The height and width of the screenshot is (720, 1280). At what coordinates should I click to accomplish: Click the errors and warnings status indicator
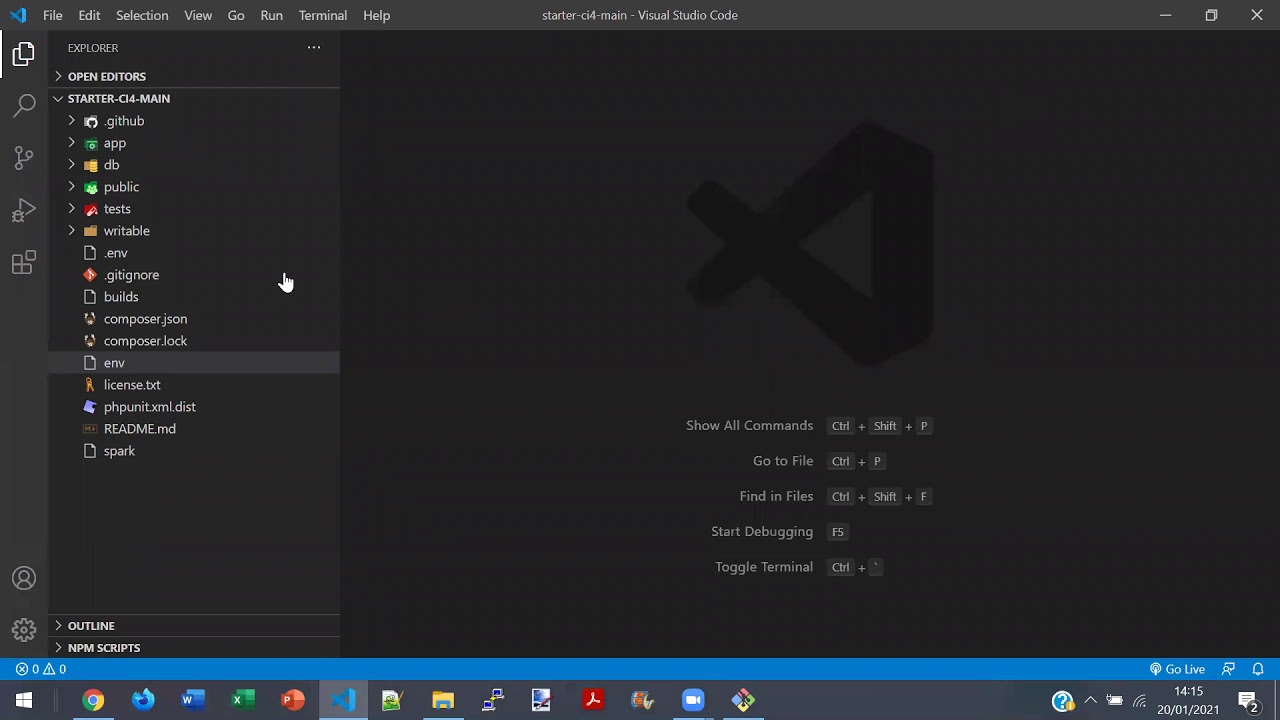pos(41,669)
